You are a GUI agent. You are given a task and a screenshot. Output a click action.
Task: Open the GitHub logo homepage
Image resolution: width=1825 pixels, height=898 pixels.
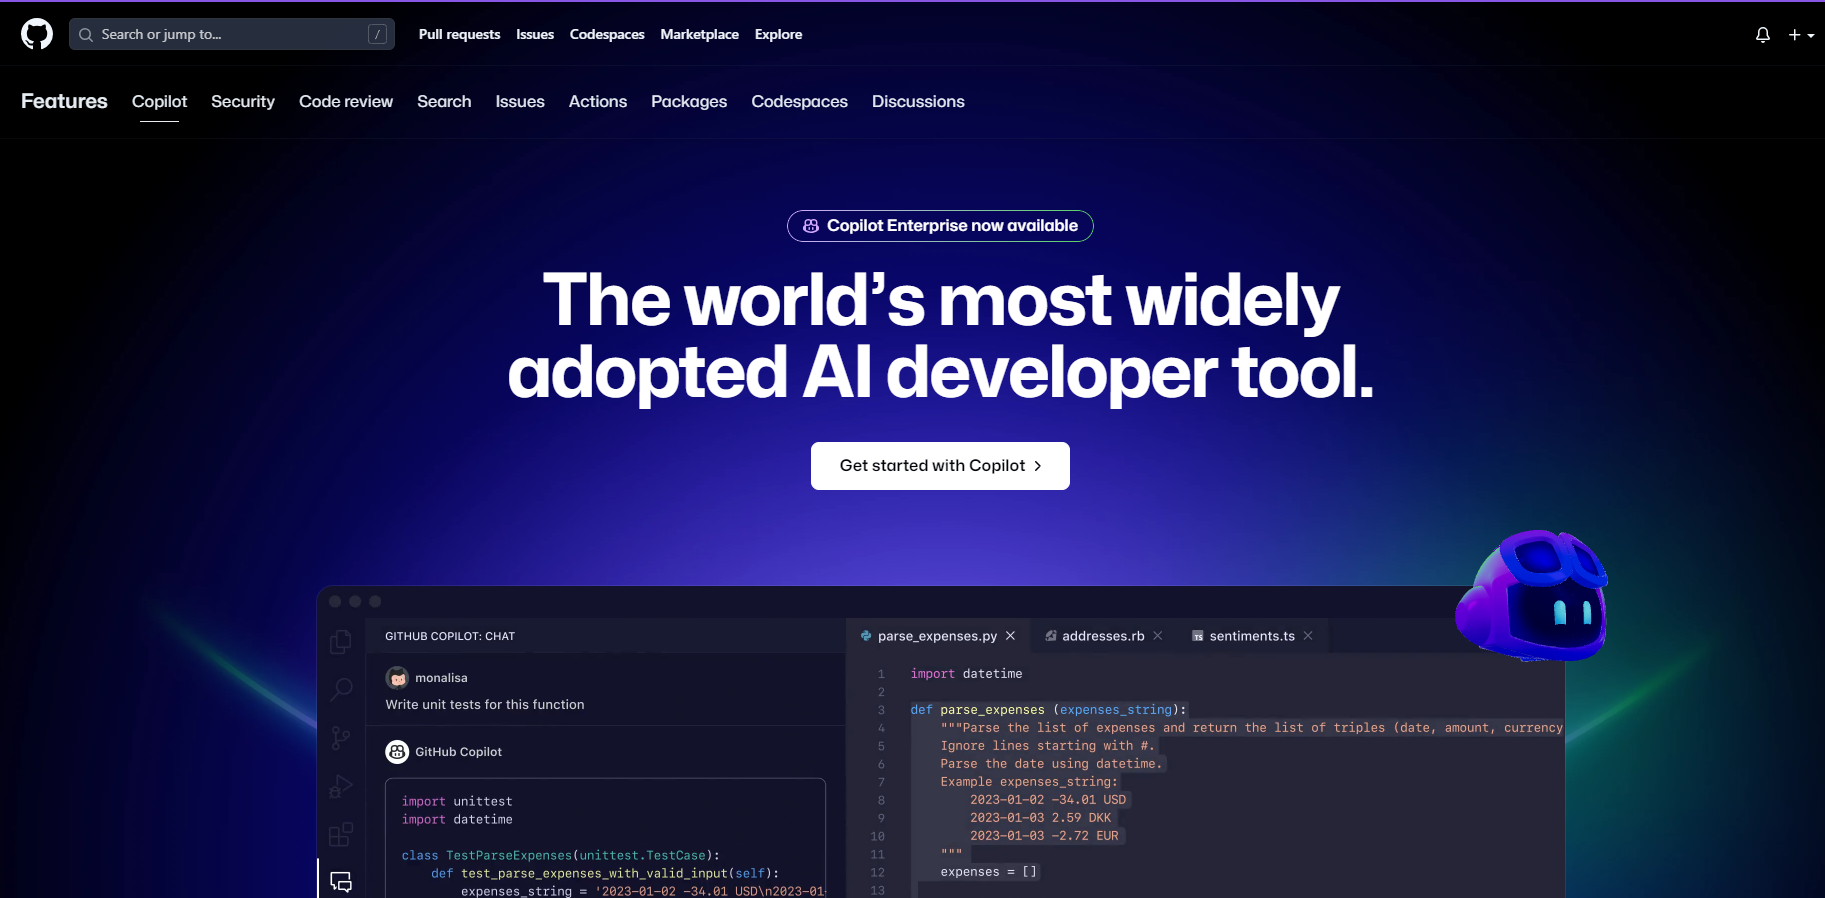[x=37, y=34]
